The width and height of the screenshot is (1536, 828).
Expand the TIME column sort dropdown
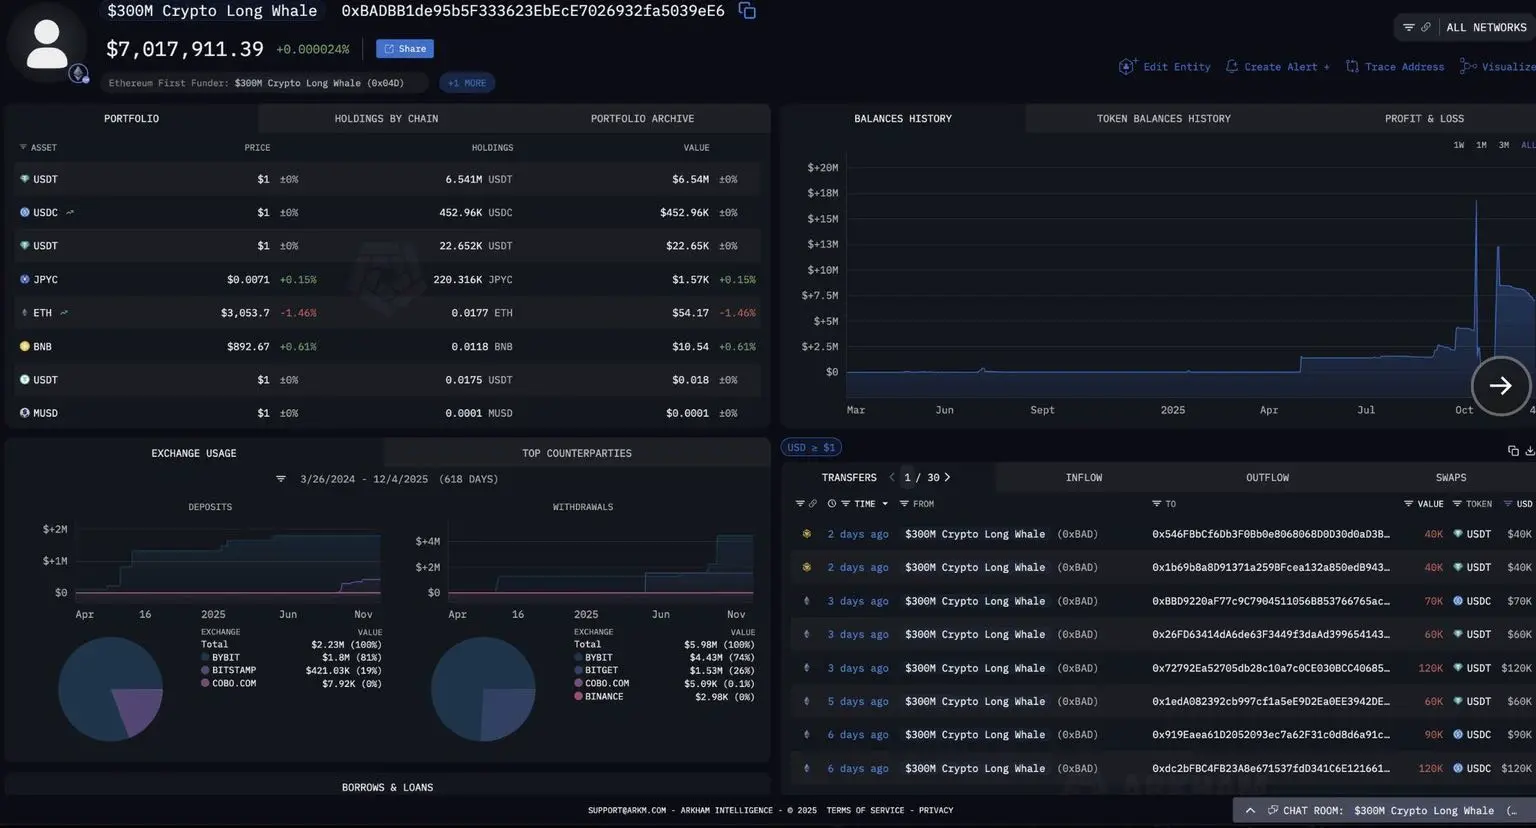(x=885, y=505)
